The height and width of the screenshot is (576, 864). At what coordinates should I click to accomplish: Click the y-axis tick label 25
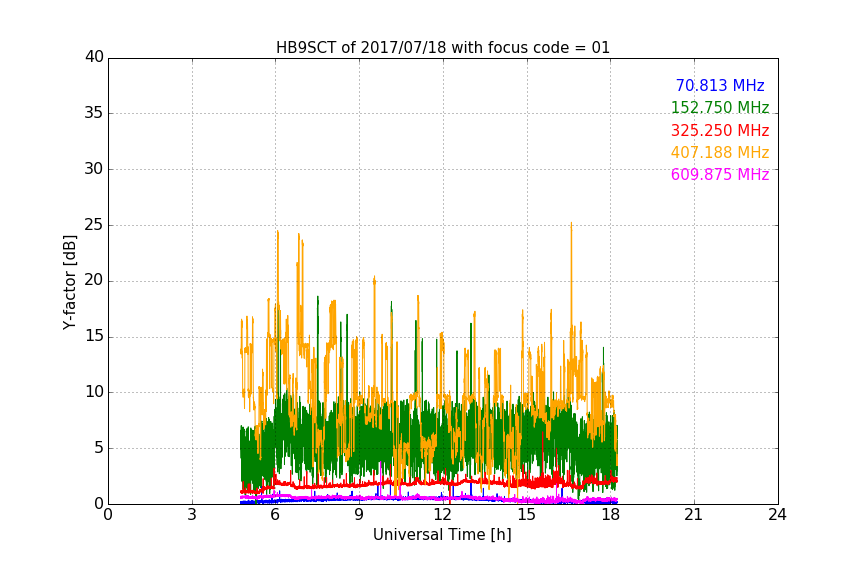[x=94, y=225]
